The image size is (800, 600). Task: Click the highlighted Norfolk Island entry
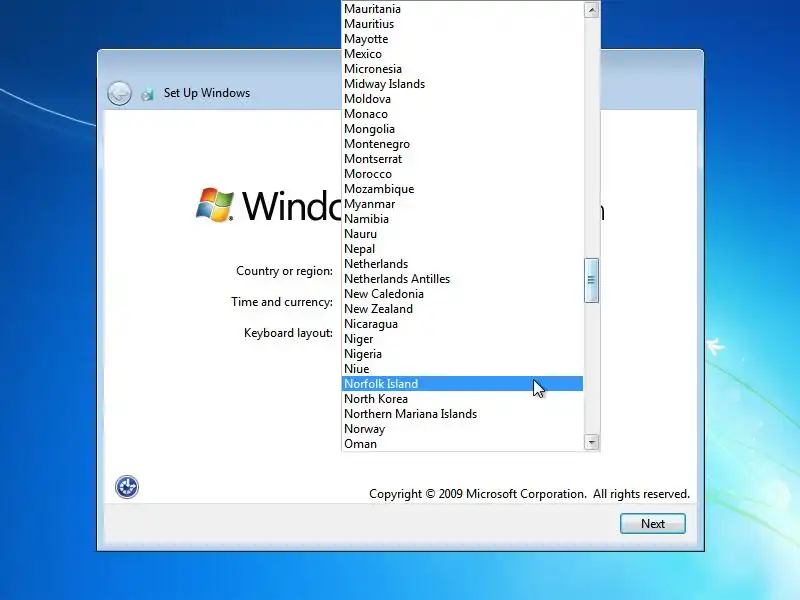click(x=462, y=384)
